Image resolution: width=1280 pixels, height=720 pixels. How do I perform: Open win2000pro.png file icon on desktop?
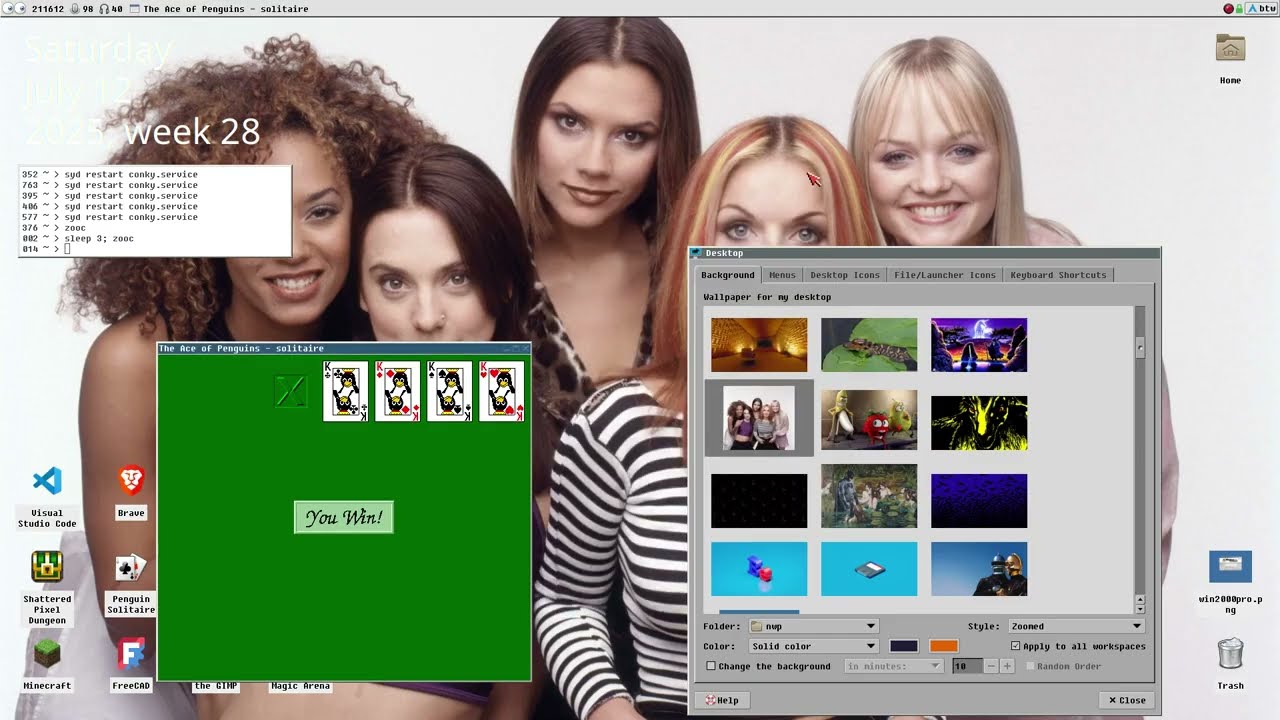point(1230,566)
